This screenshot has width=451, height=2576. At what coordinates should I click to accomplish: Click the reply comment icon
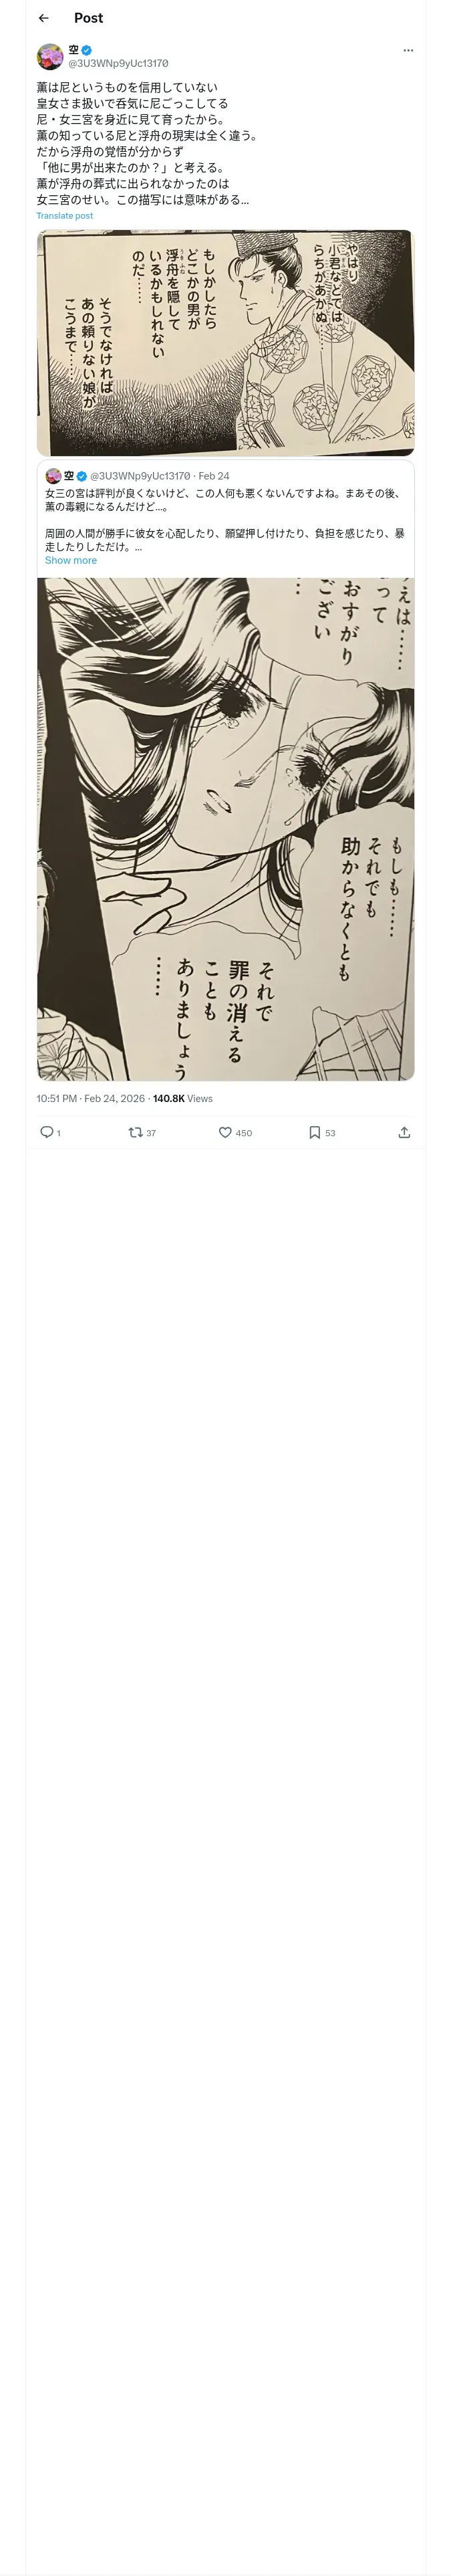[46, 1132]
